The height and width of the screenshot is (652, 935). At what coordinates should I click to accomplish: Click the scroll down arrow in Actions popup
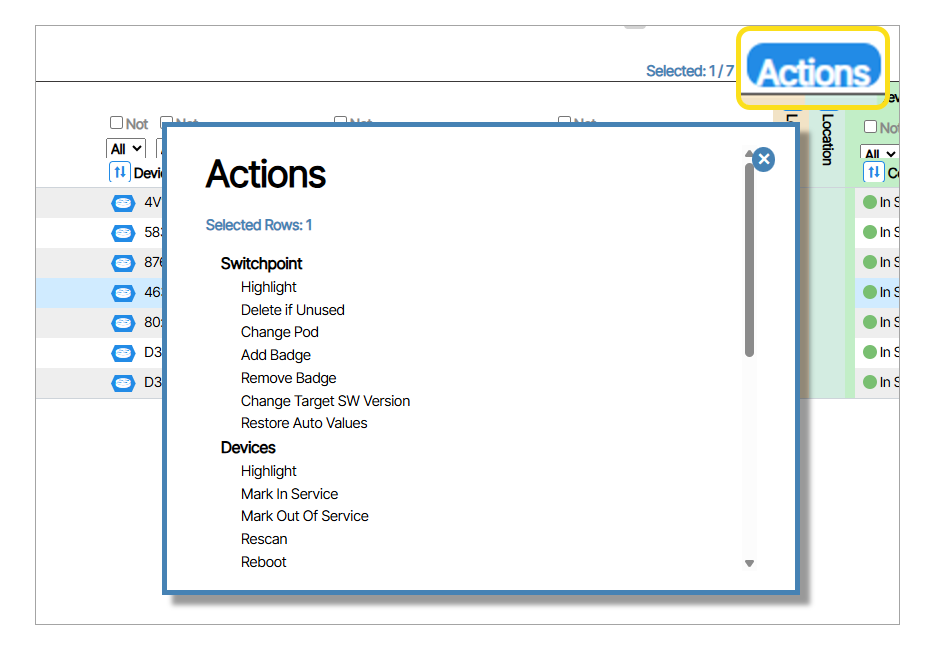coord(749,564)
